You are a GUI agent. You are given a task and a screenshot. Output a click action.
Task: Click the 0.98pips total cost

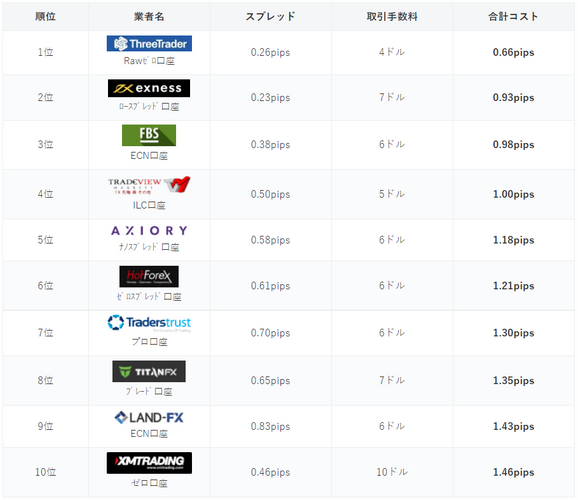point(513,144)
